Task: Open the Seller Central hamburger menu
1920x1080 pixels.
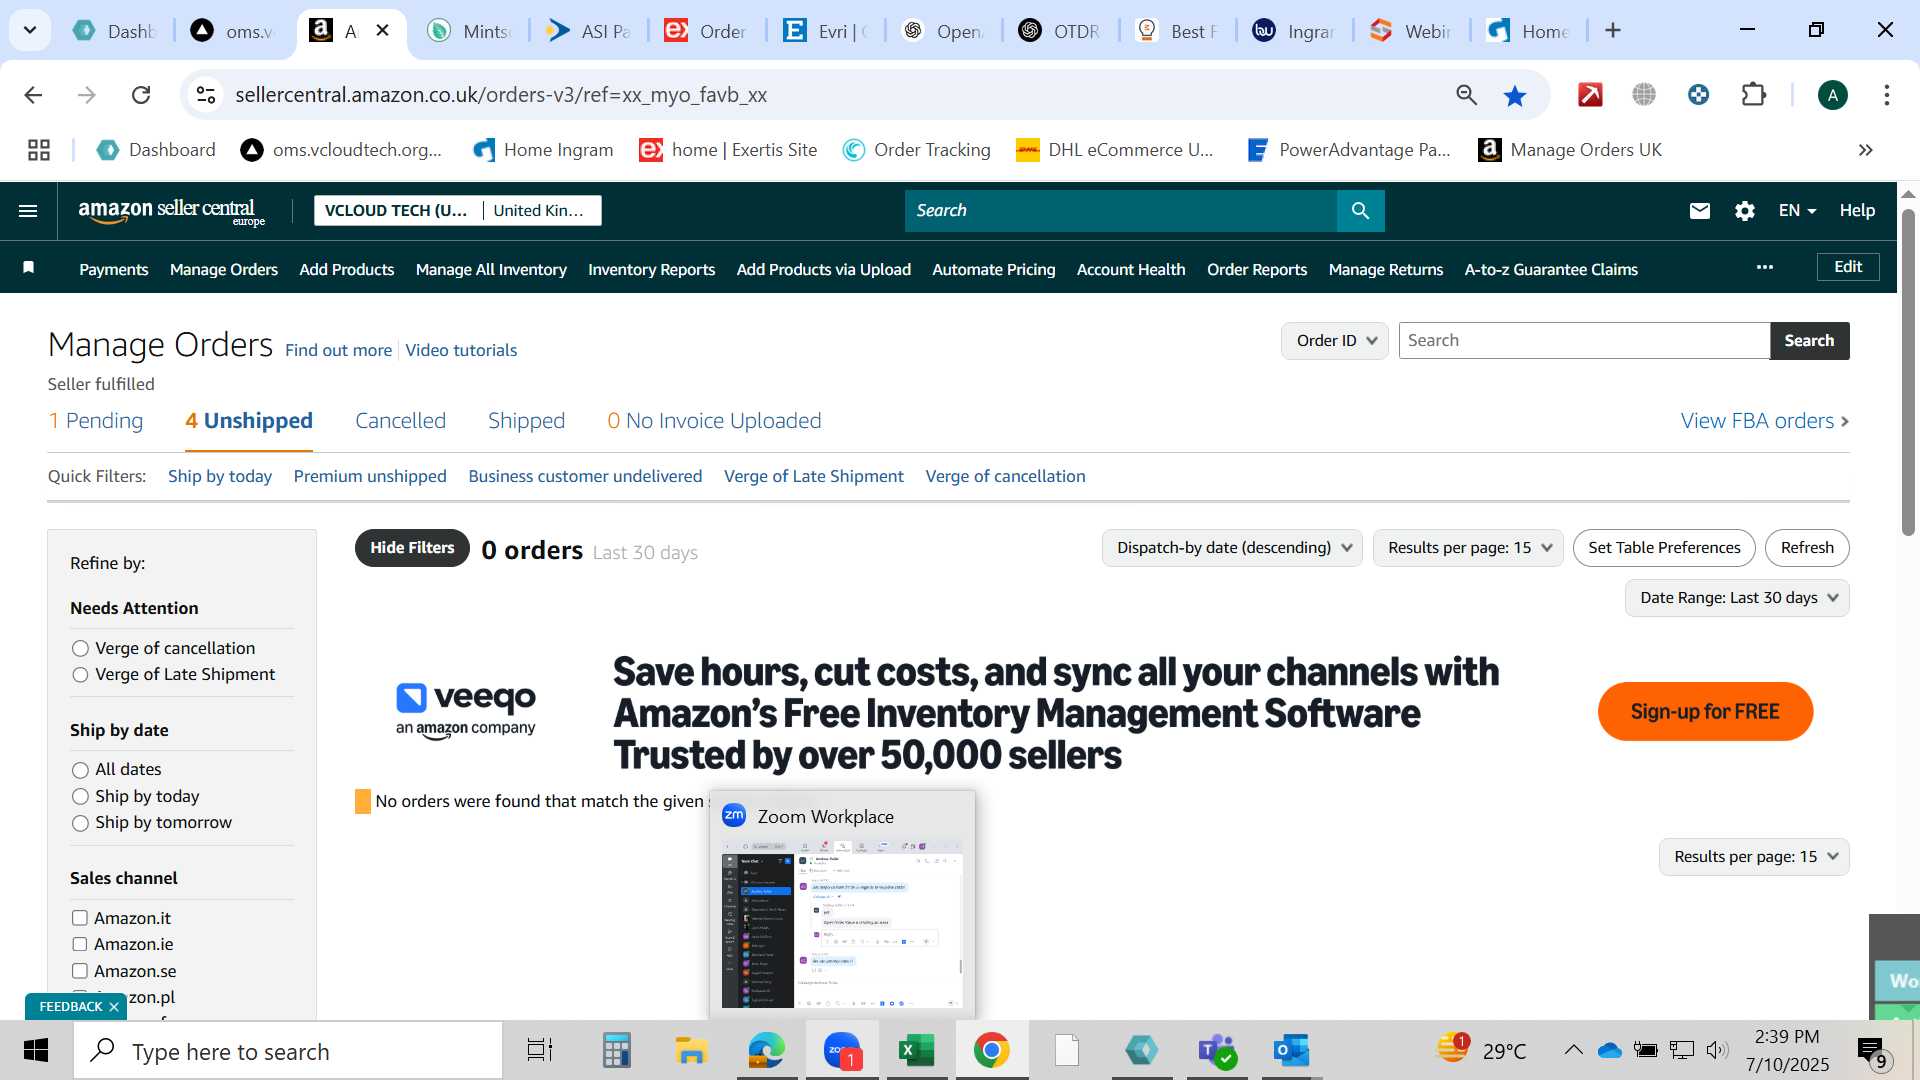Action: pos(28,211)
